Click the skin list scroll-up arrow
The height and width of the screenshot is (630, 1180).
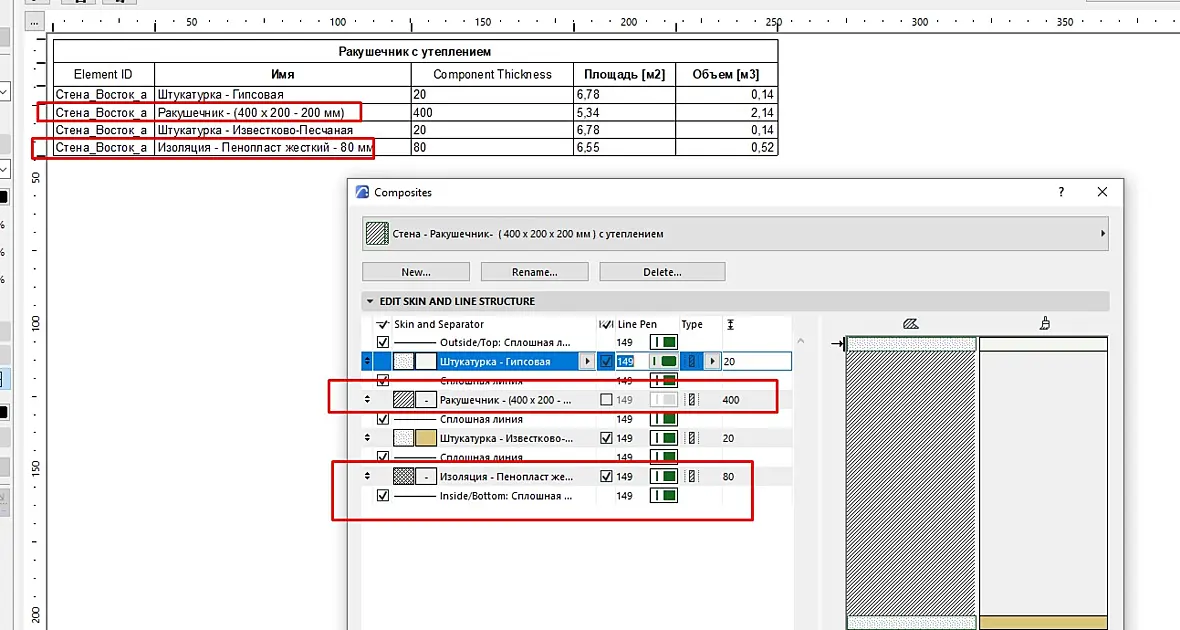click(801, 342)
